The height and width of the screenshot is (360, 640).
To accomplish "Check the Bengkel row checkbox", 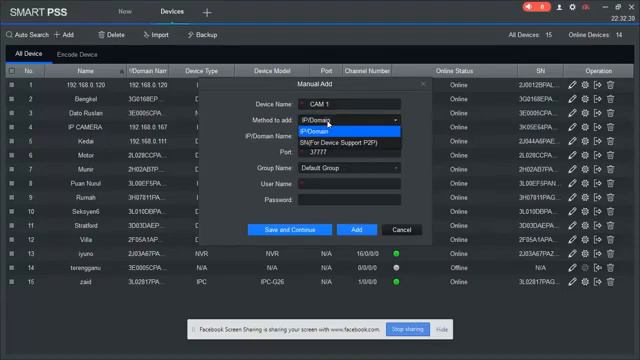I will pyautogui.click(x=12, y=99).
